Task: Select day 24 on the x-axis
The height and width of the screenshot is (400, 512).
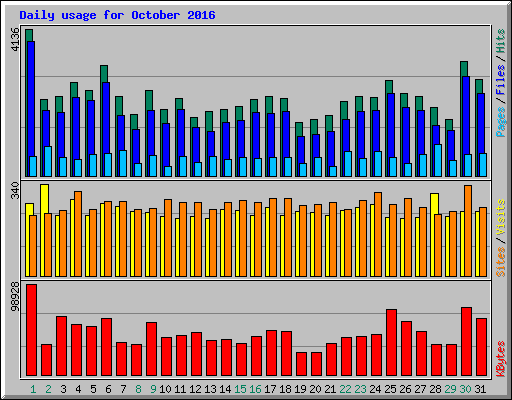Action: tap(375, 389)
